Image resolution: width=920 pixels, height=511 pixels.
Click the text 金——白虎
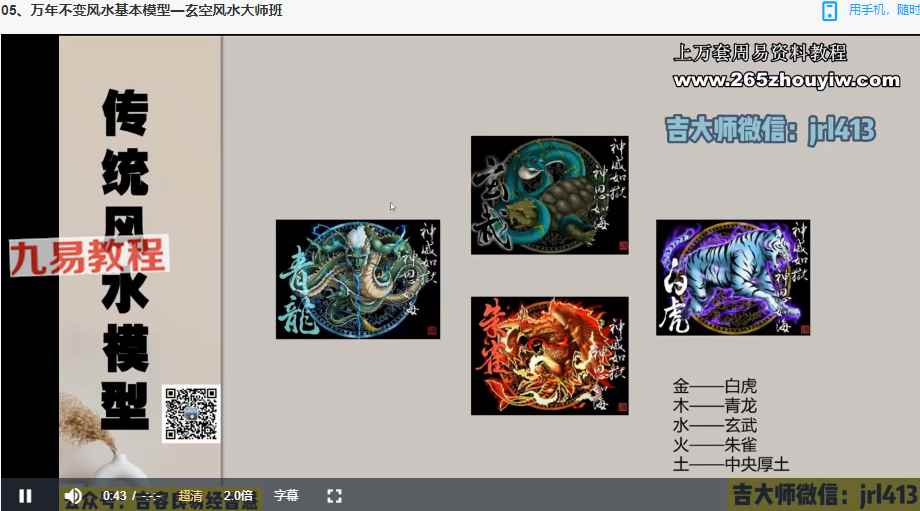click(715, 386)
